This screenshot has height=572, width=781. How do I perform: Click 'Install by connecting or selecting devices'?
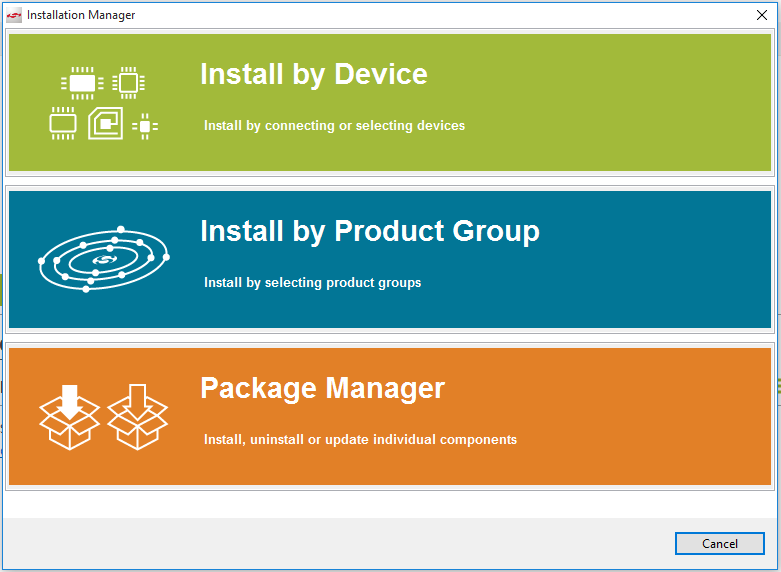(x=334, y=126)
